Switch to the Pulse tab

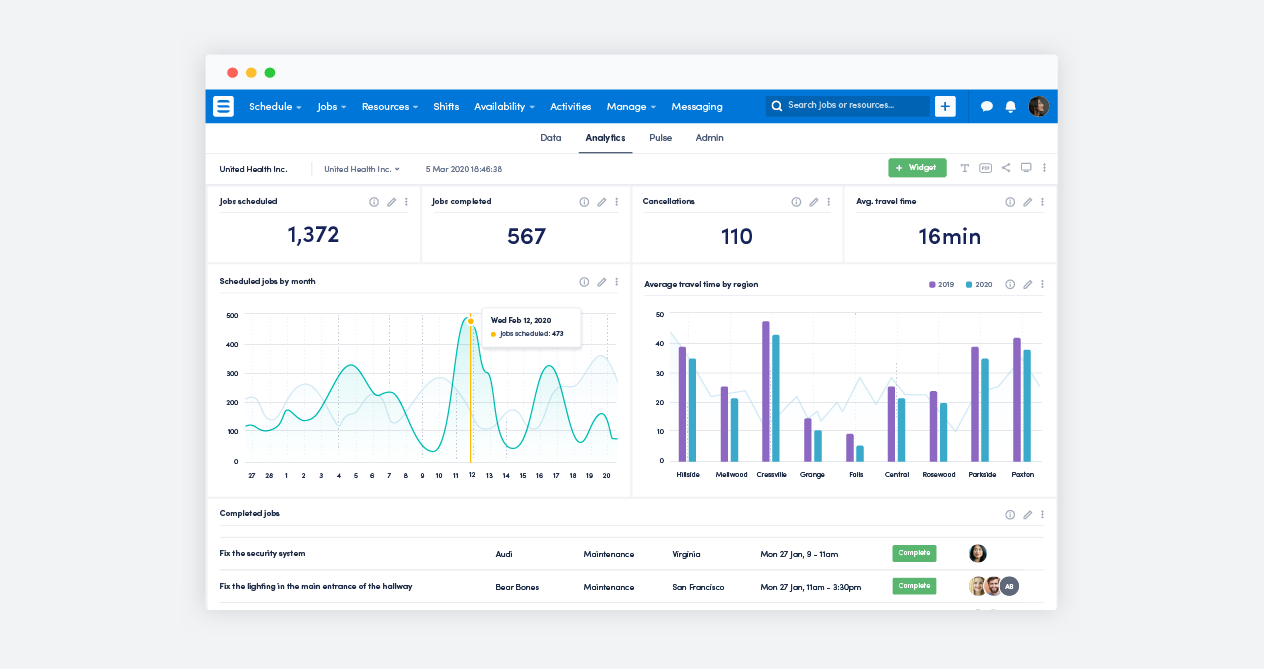660,138
